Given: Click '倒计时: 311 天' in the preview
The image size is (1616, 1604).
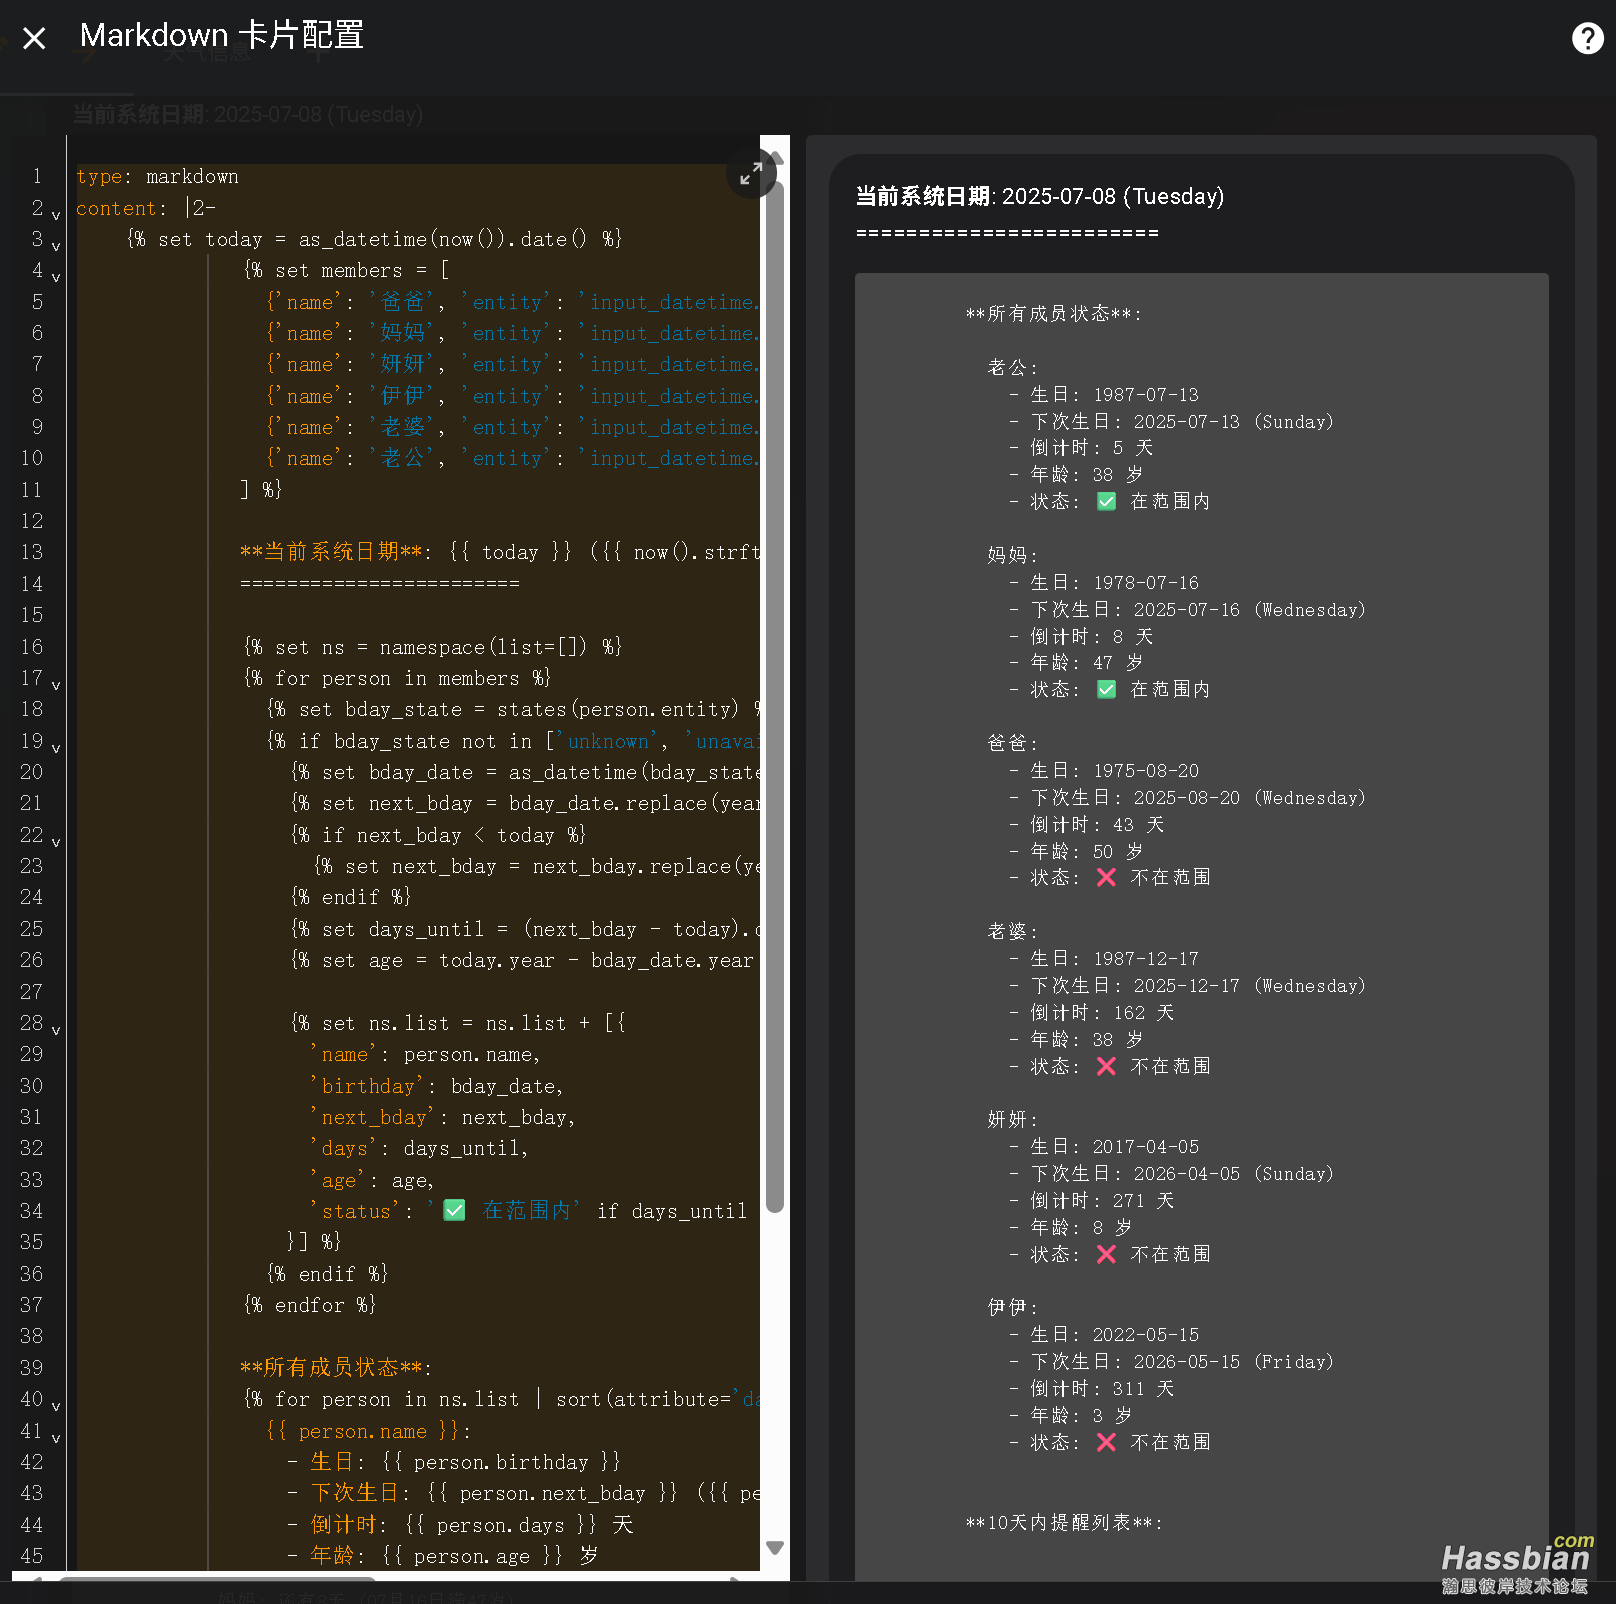Looking at the screenshot, I should (x=1102, y=1389).
